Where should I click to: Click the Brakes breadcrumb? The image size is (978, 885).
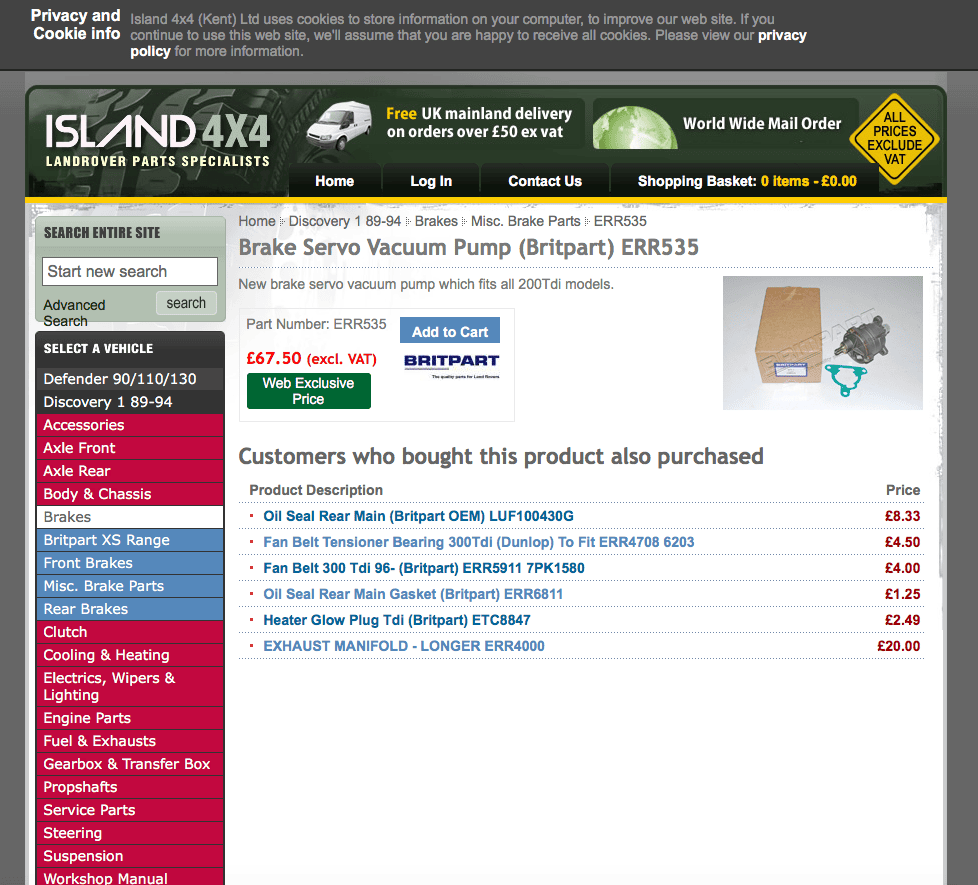click(436, 221)
